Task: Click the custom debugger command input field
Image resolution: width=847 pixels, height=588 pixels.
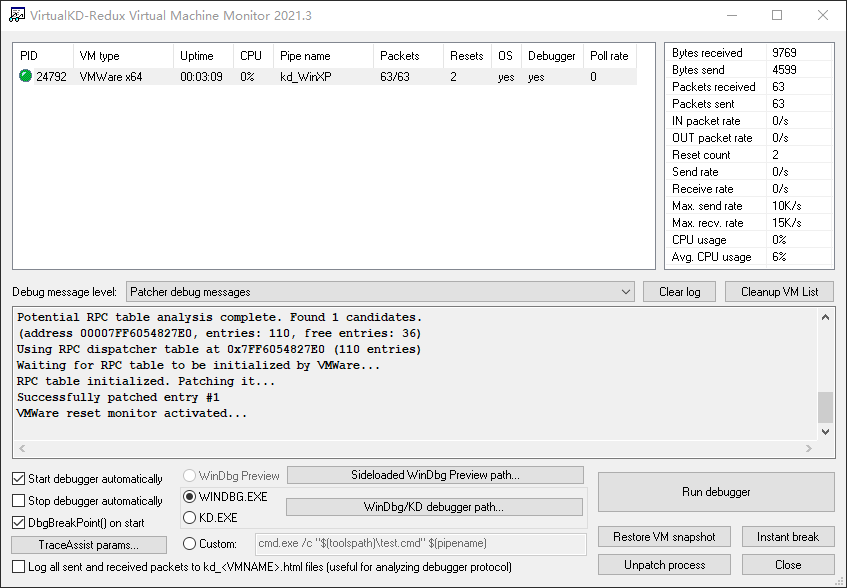Action: click(x=421, y=544)
